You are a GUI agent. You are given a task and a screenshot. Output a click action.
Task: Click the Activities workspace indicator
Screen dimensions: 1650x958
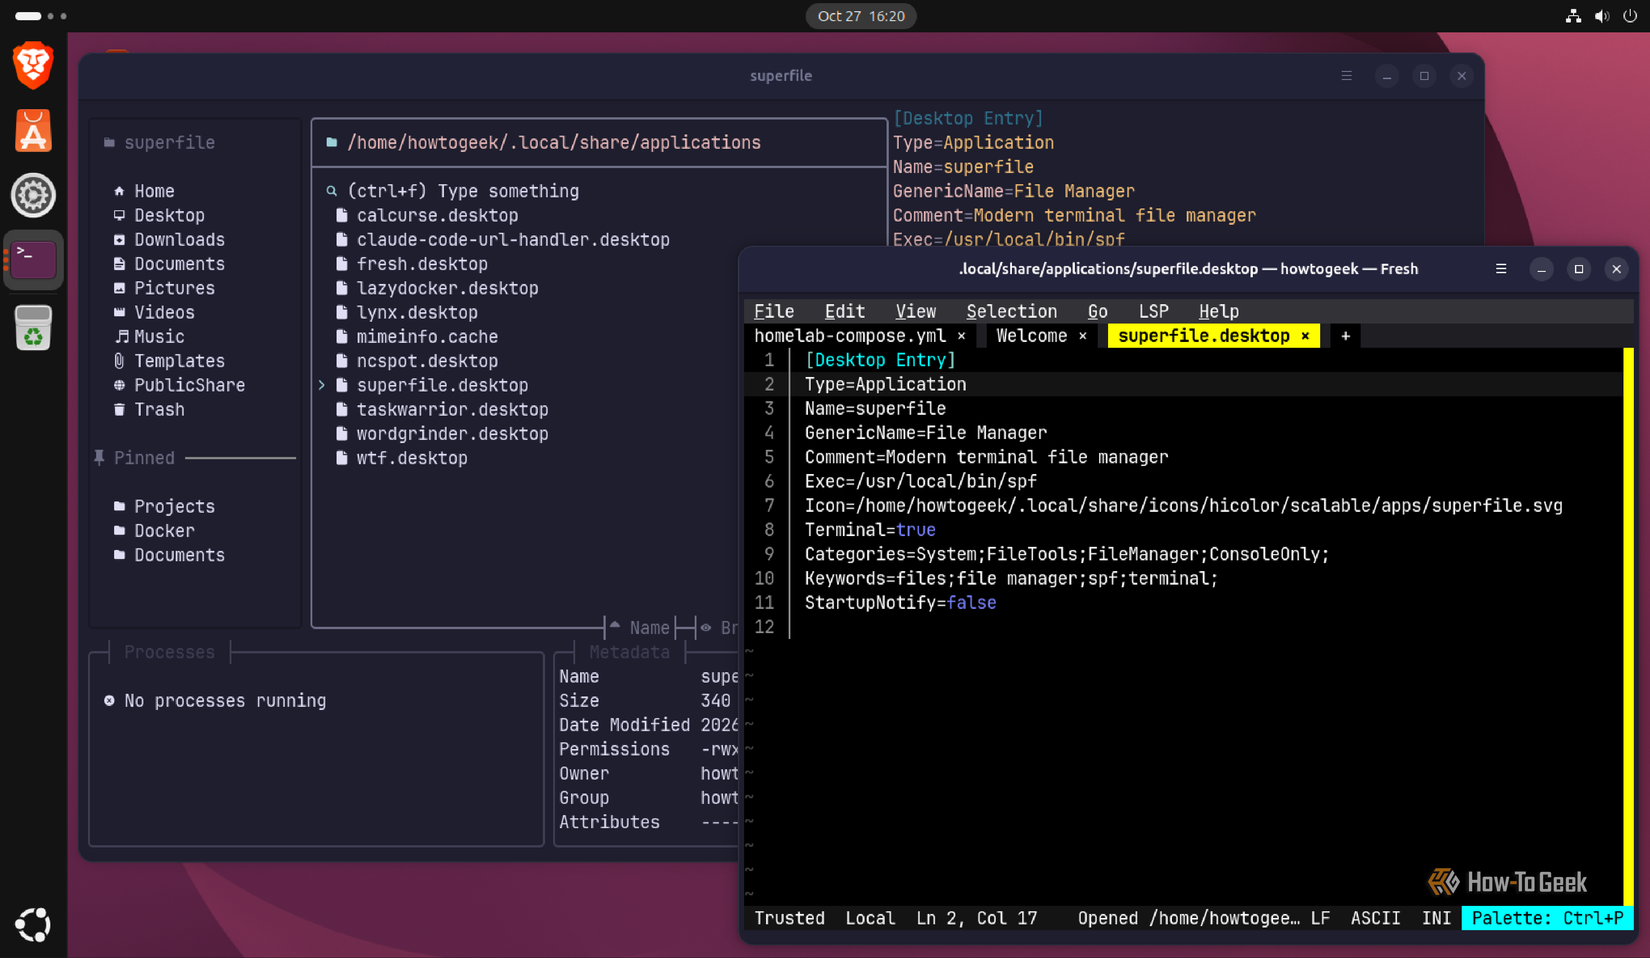[41, 16]
